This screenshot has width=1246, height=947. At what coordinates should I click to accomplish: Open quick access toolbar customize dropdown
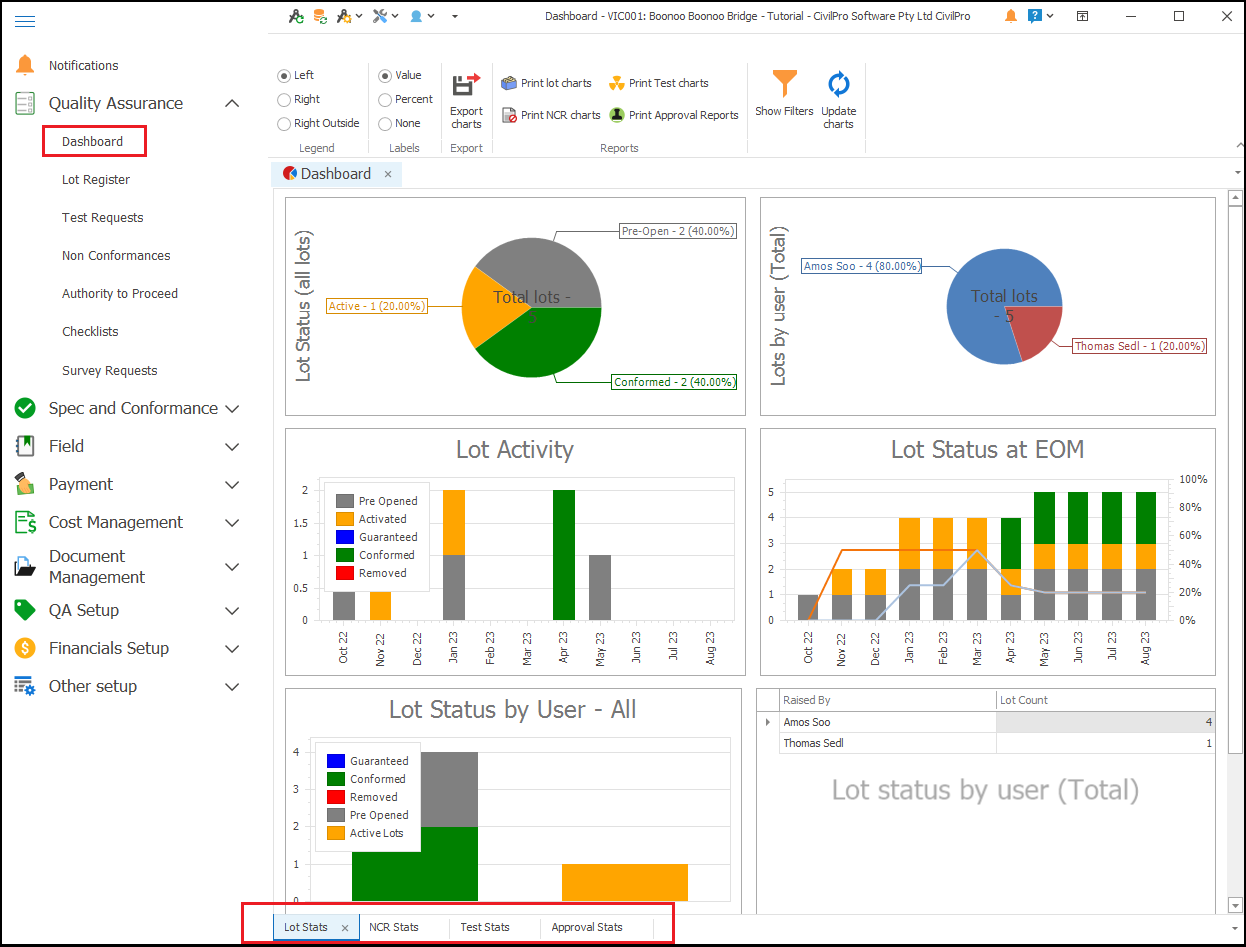(x=455, y=16)
